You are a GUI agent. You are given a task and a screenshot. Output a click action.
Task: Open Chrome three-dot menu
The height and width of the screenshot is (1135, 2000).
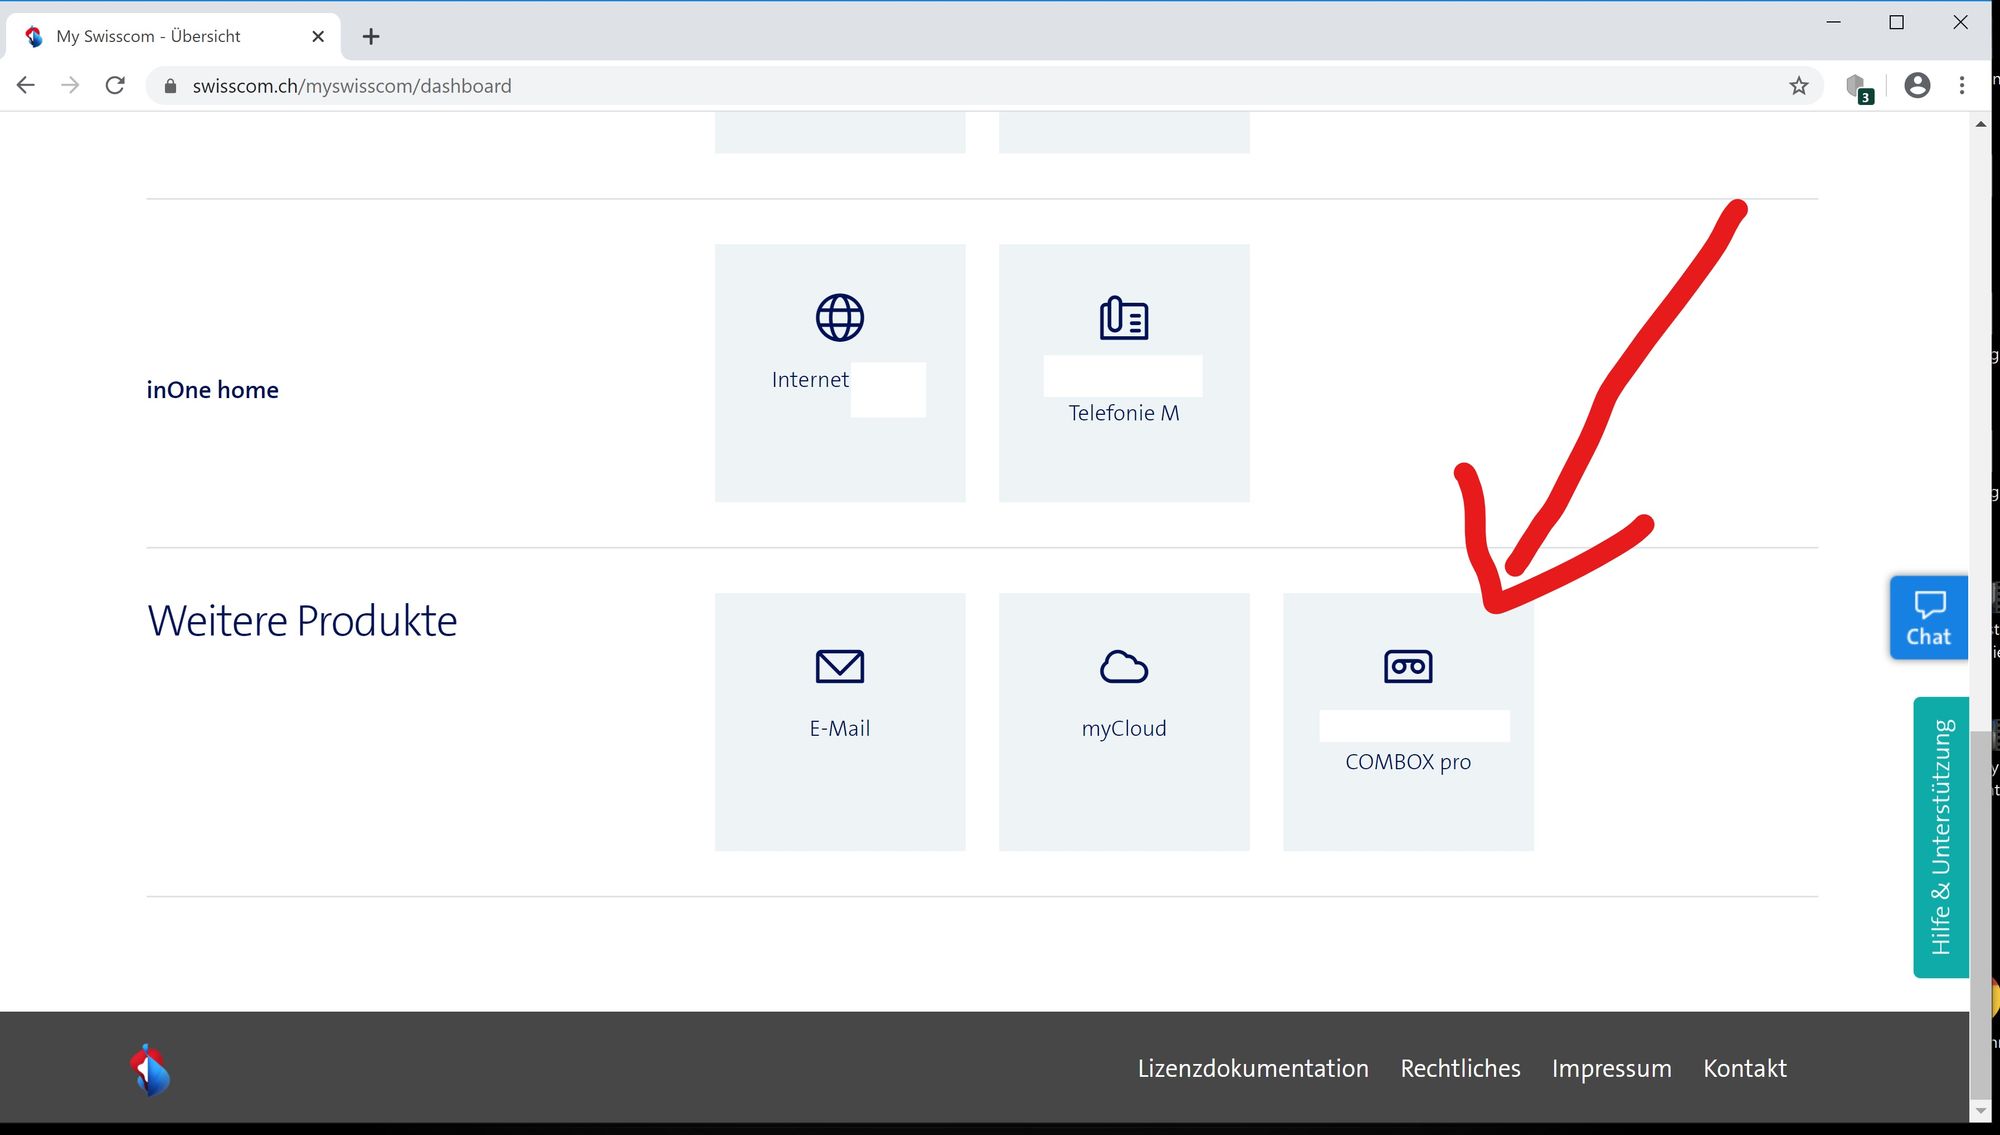[1962, 86]
